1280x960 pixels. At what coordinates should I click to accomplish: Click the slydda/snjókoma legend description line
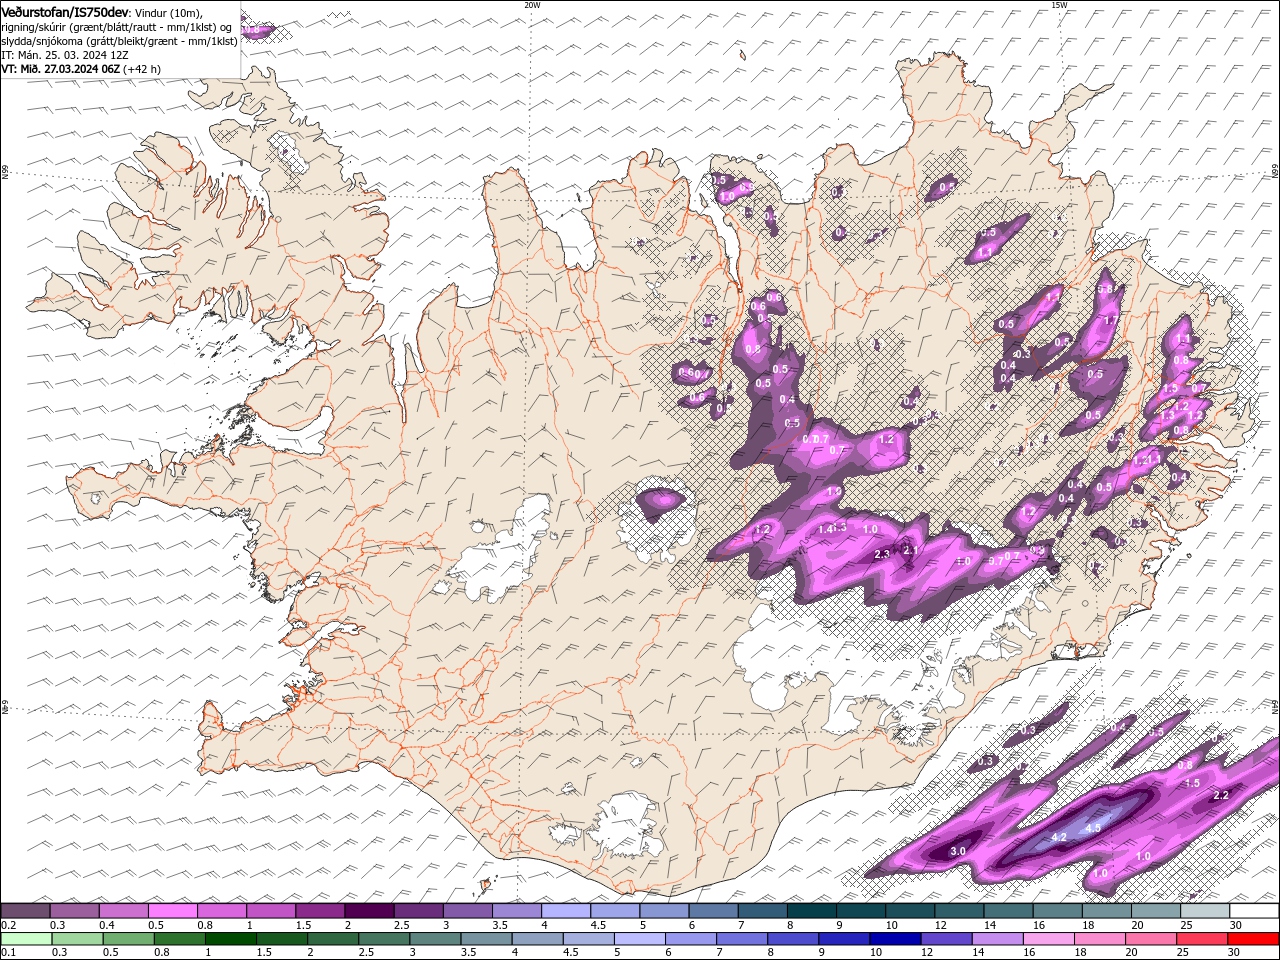[x=119, y=41]
